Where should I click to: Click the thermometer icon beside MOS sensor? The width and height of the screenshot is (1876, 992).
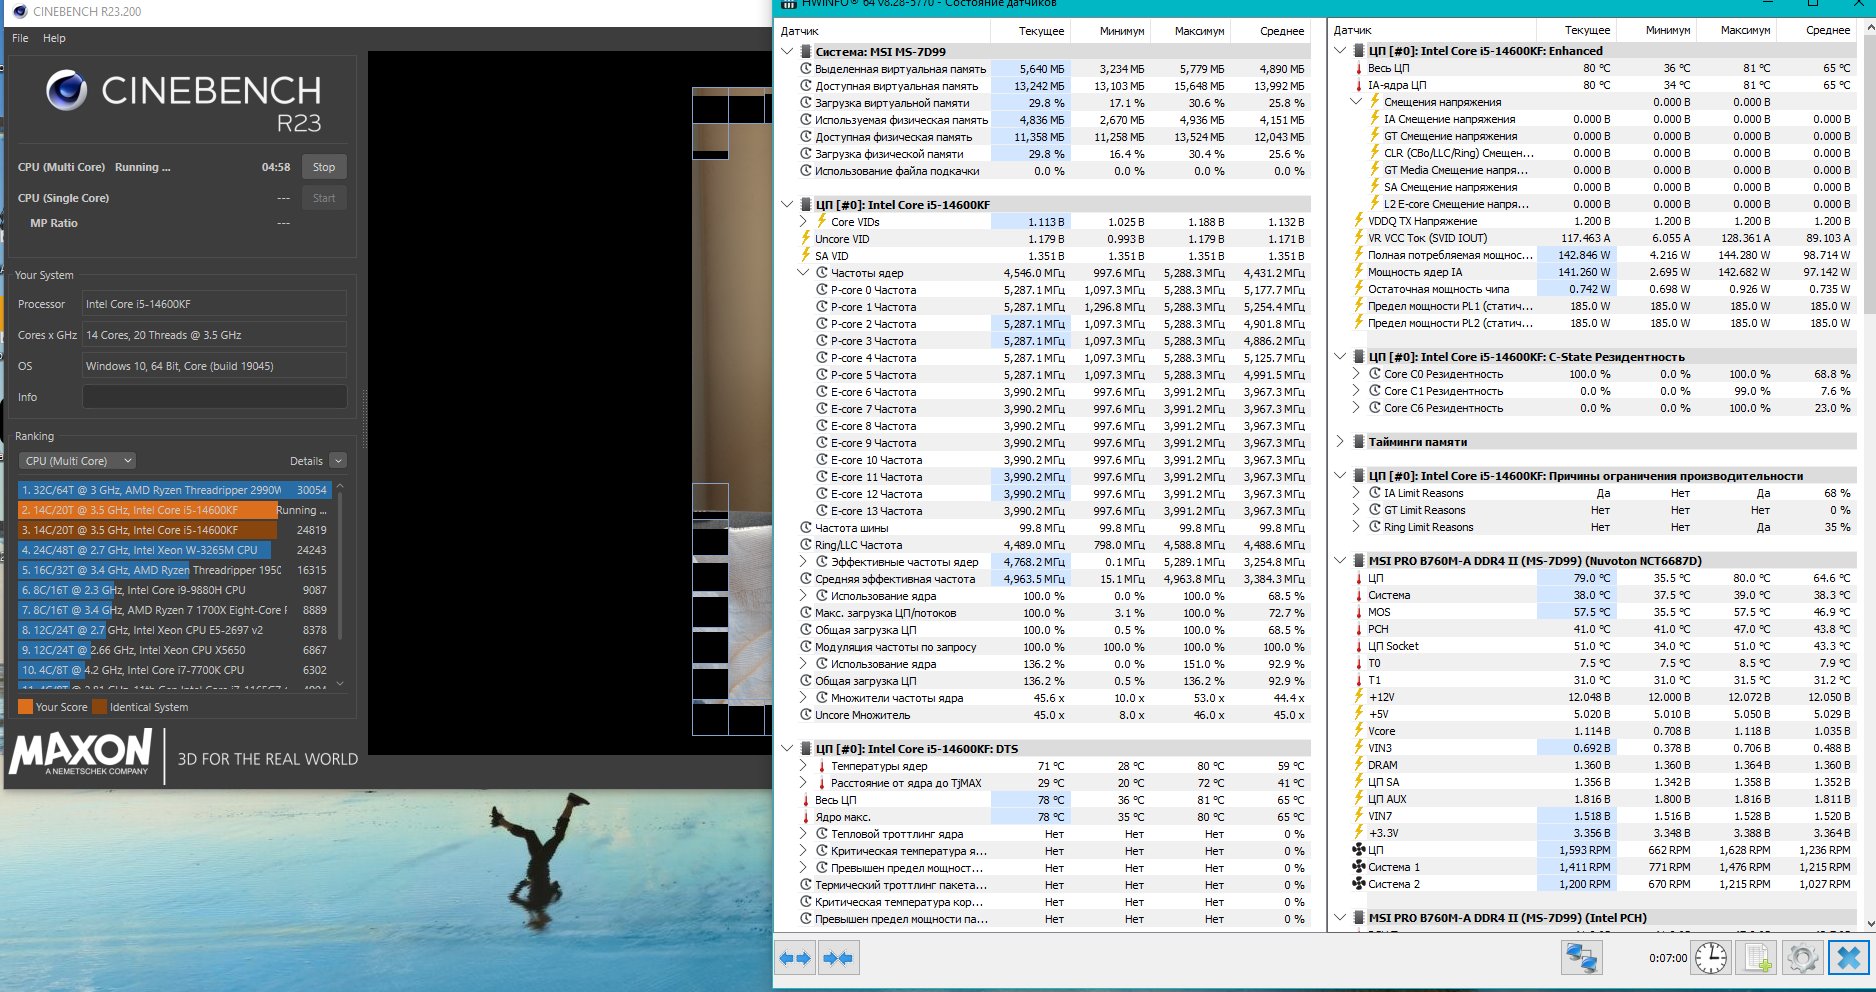click(x=1359, y=612)
